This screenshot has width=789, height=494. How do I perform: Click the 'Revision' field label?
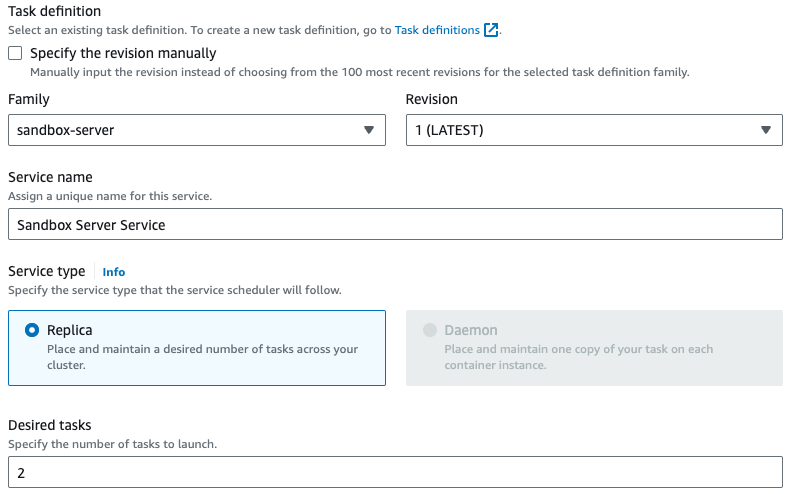coord(432,99)
